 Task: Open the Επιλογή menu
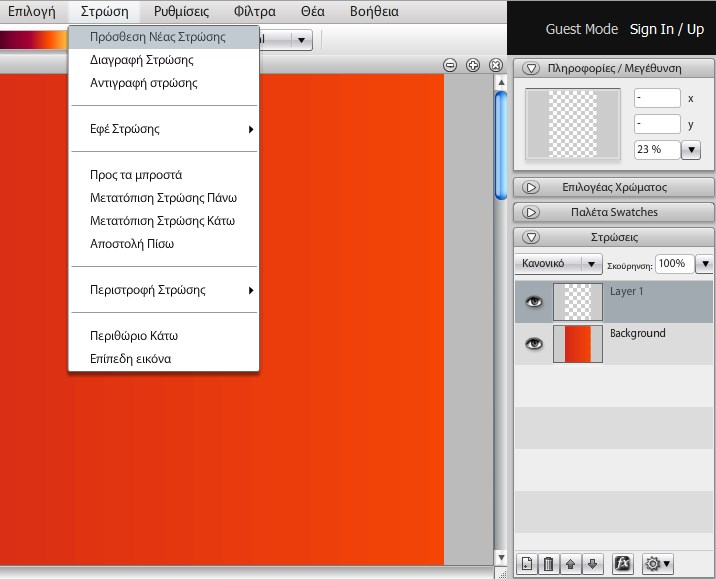pyautogui.click(x=32, y=11)
